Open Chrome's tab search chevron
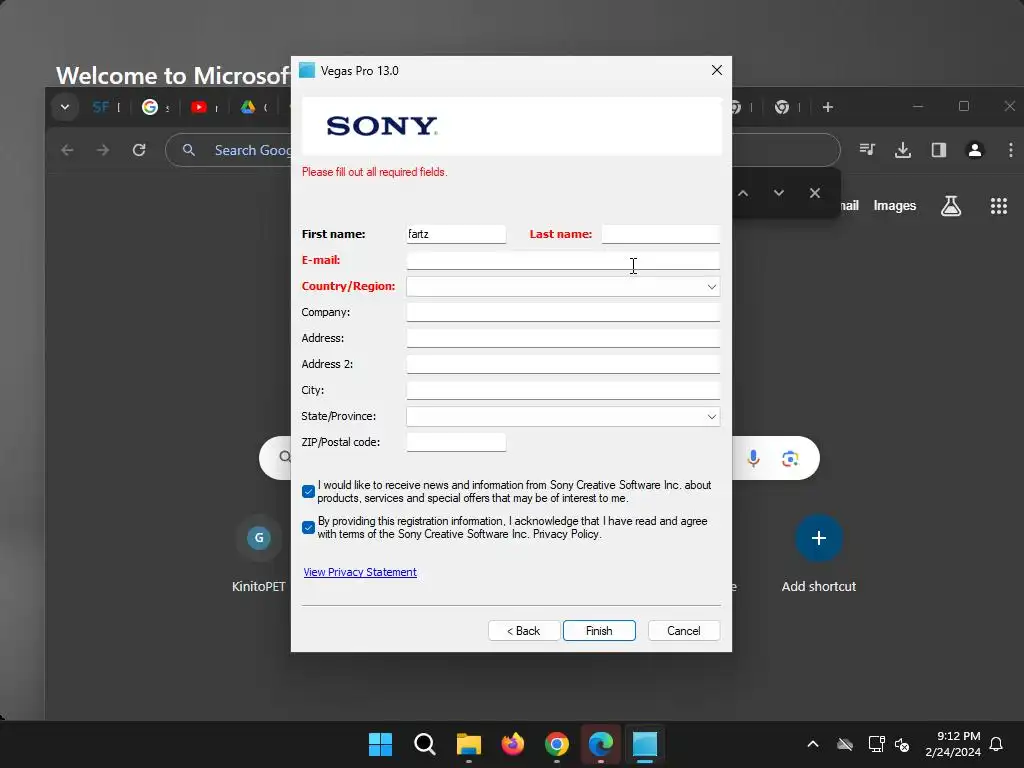Screen dimensions: 1024x768 pyautogui.click(x=65, y=107)
